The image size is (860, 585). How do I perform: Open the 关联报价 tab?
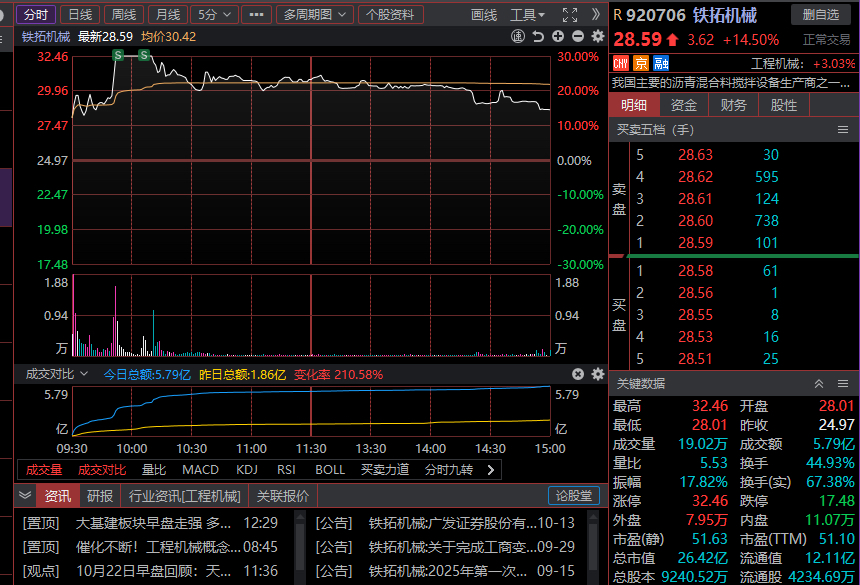point(283,496)
